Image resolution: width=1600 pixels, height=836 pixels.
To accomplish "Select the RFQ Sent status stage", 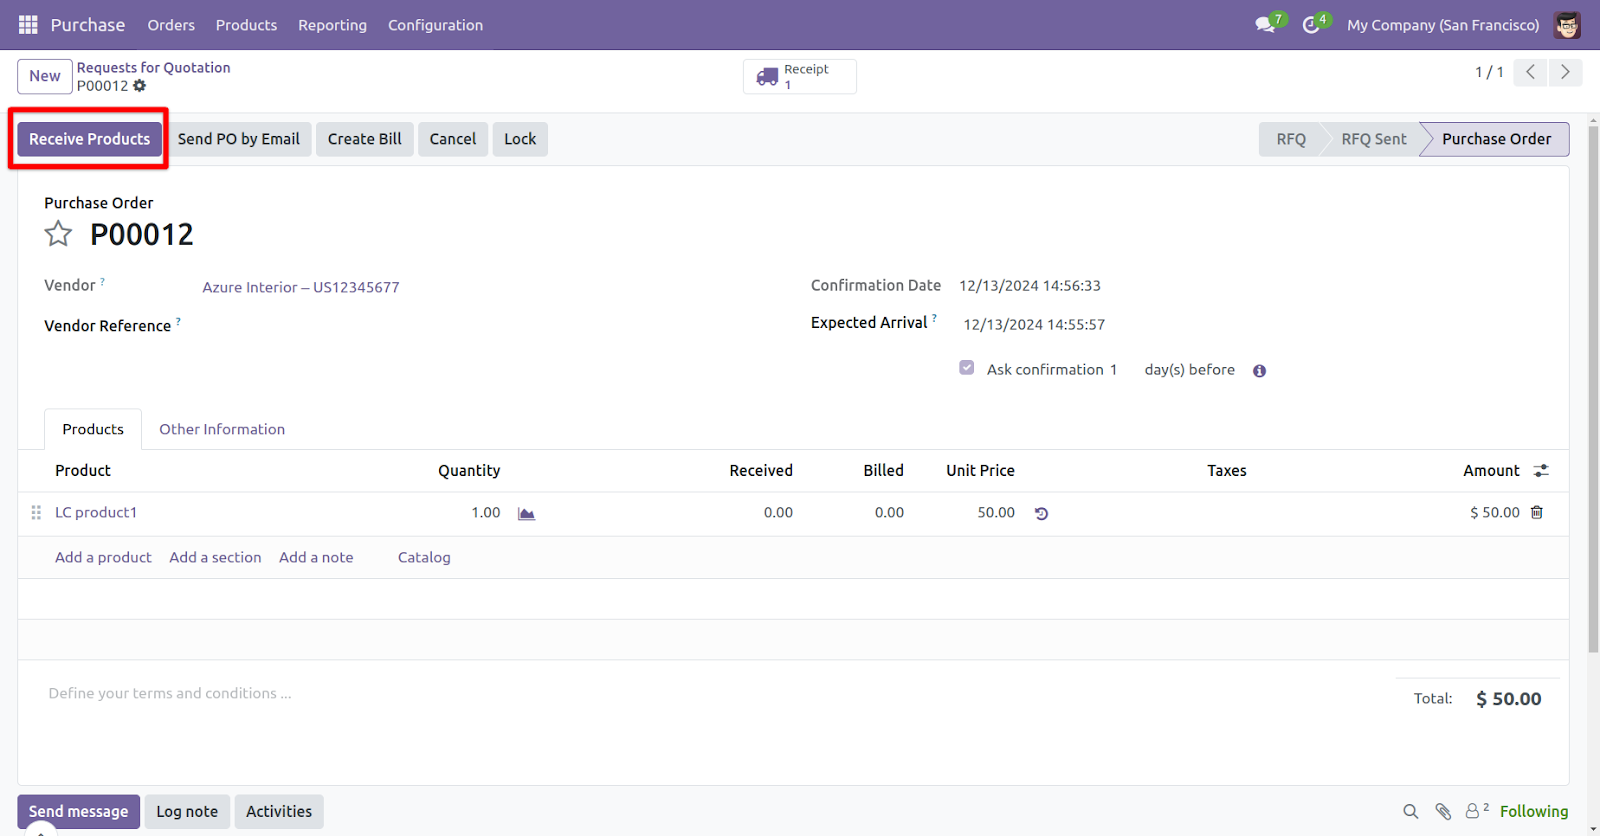I will pyautogui.click(x=1373, y=139).
